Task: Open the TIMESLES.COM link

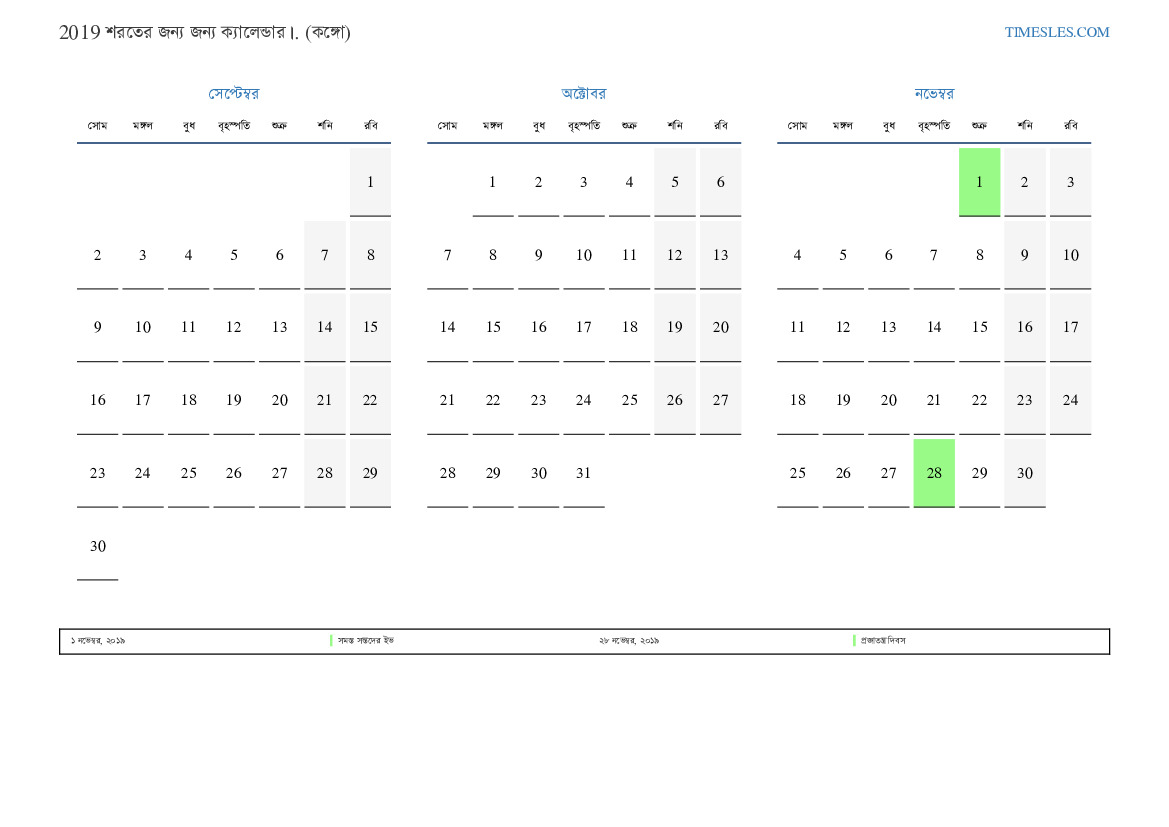Action: click(x=1056, y=32)
